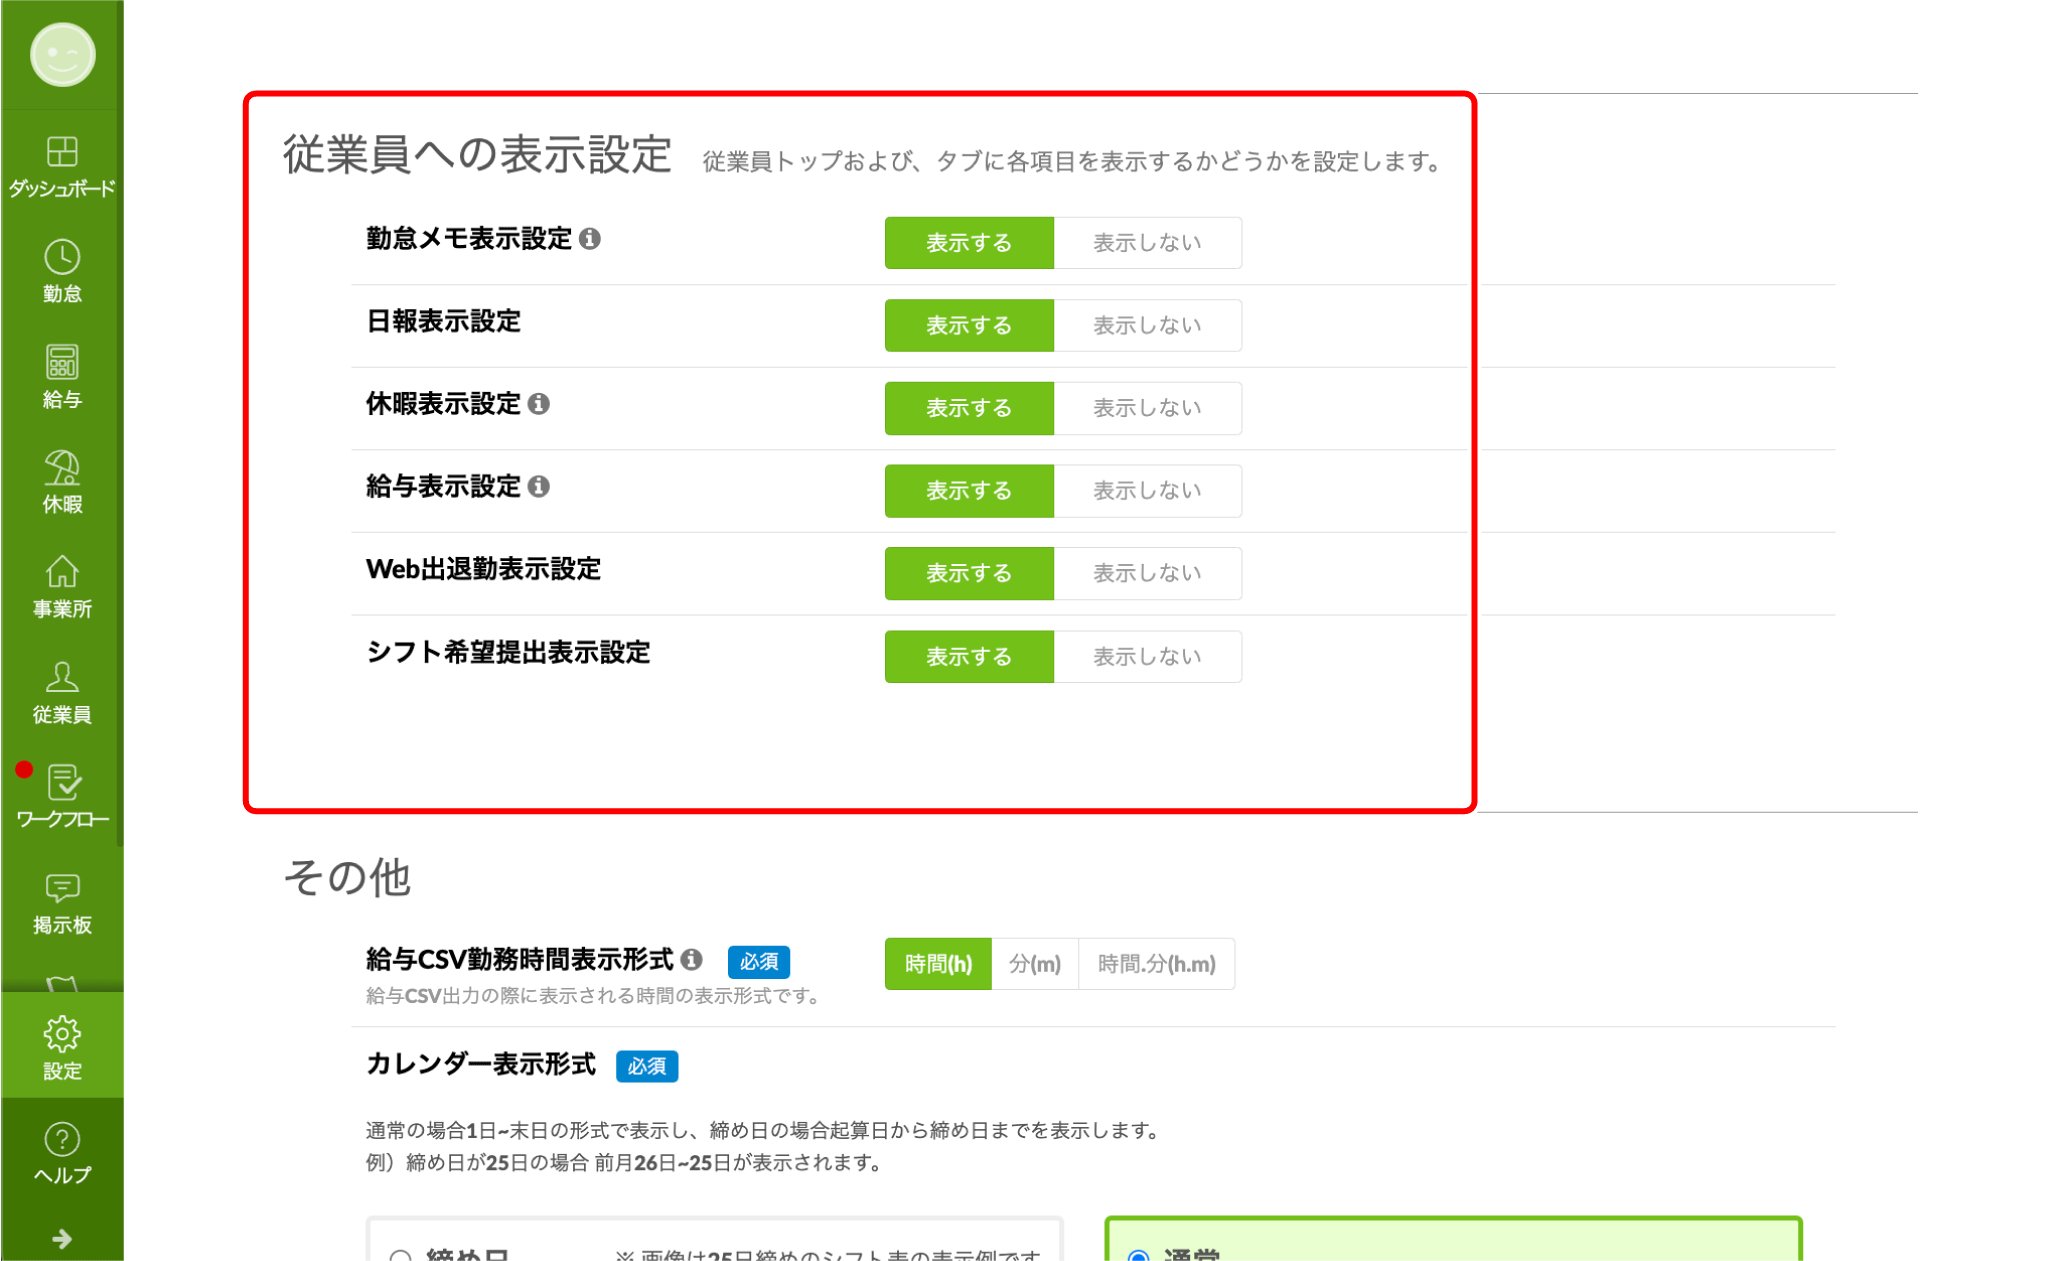2060x1261 pixels.
Task: Set シフト希望提出表示設定 to 表示しない
Action: click(1147, 657)
